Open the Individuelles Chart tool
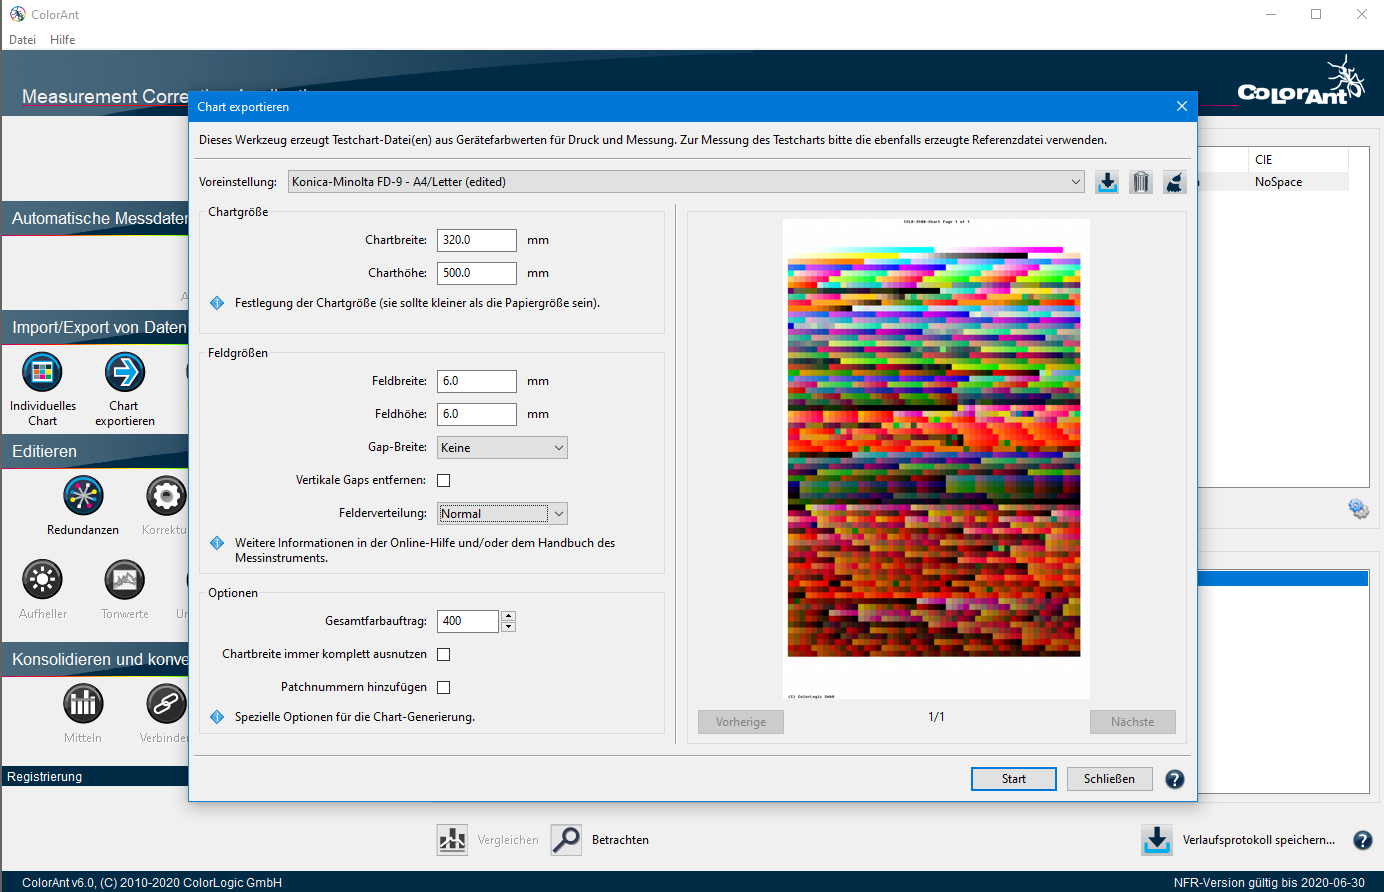 (42, 372)
